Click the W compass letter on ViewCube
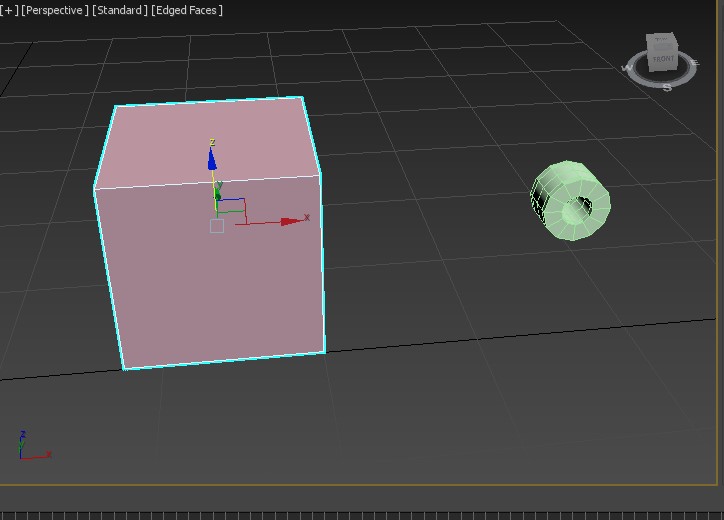Viewport: 724px width, 520px height. [628, 68]
